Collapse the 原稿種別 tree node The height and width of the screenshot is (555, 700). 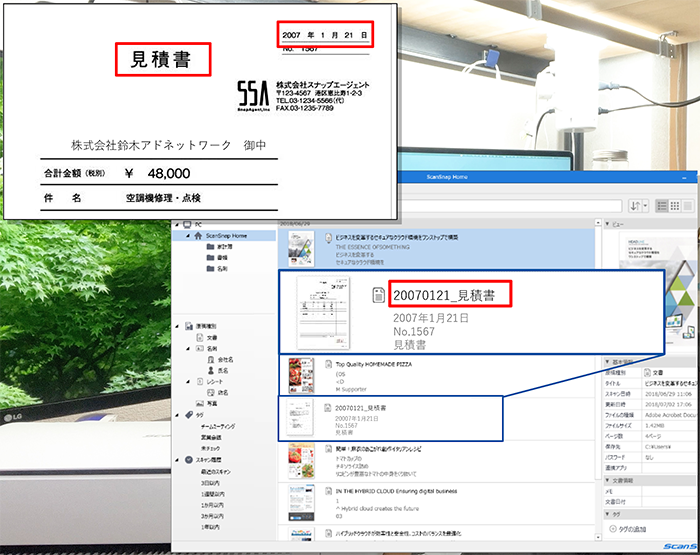[x=177, y=326]
